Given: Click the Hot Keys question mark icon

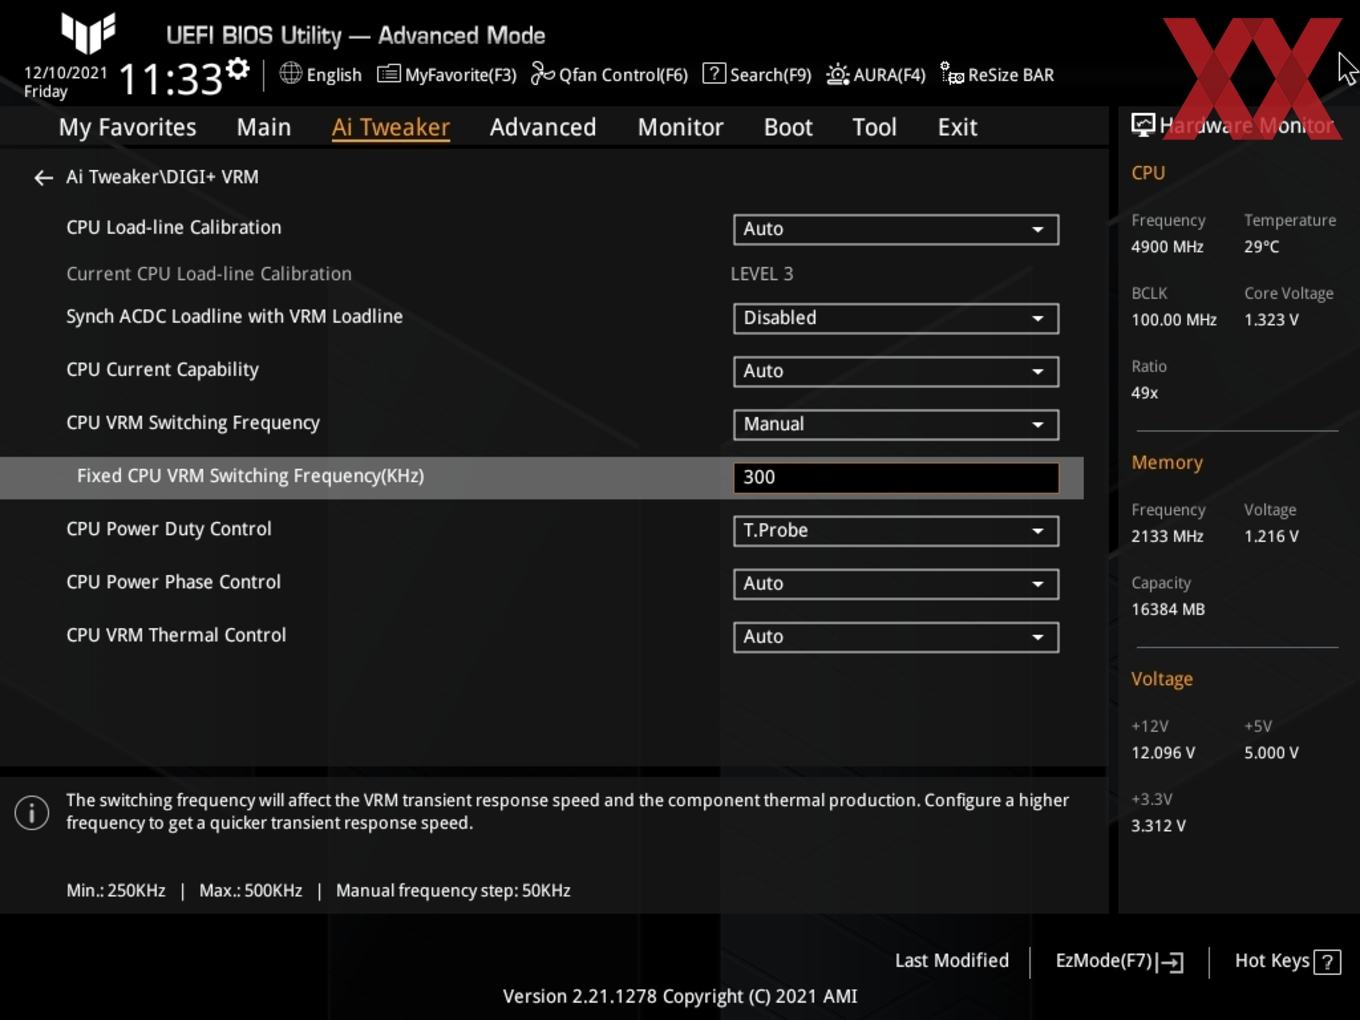Looking at the screenshot, I should (1327, 962).
